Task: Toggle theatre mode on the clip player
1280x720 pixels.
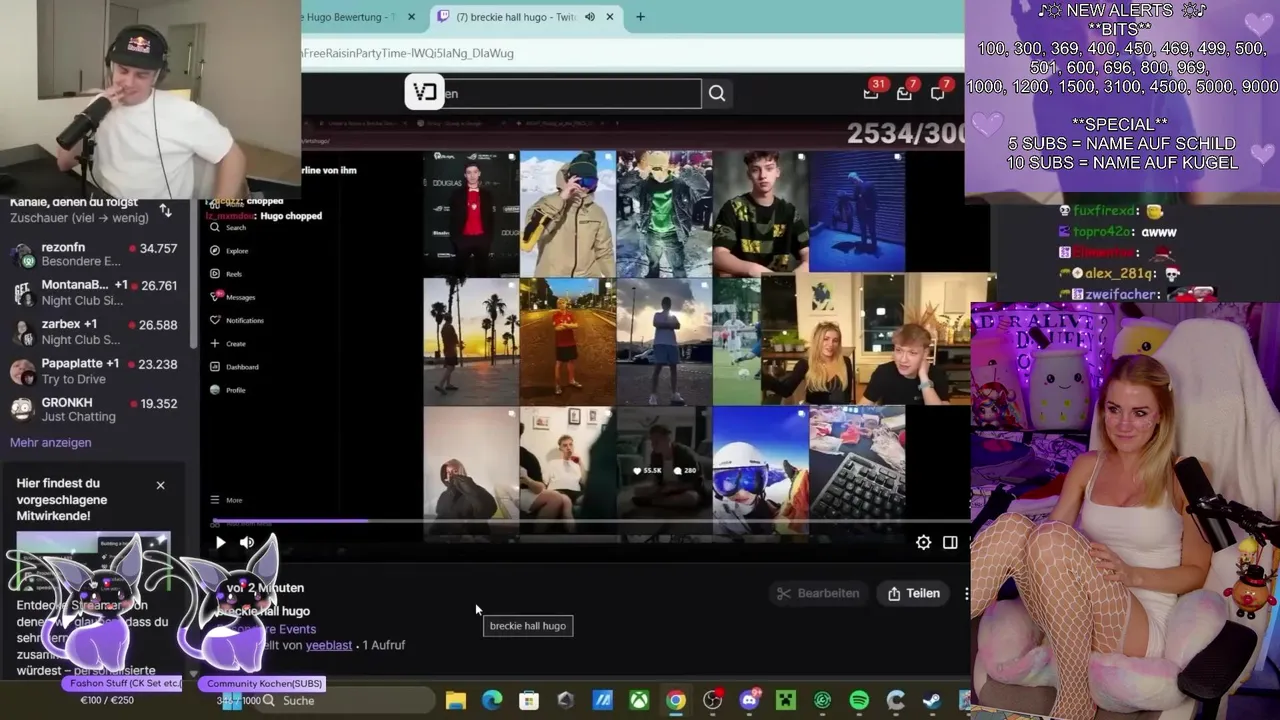Action: pos(950,542)
